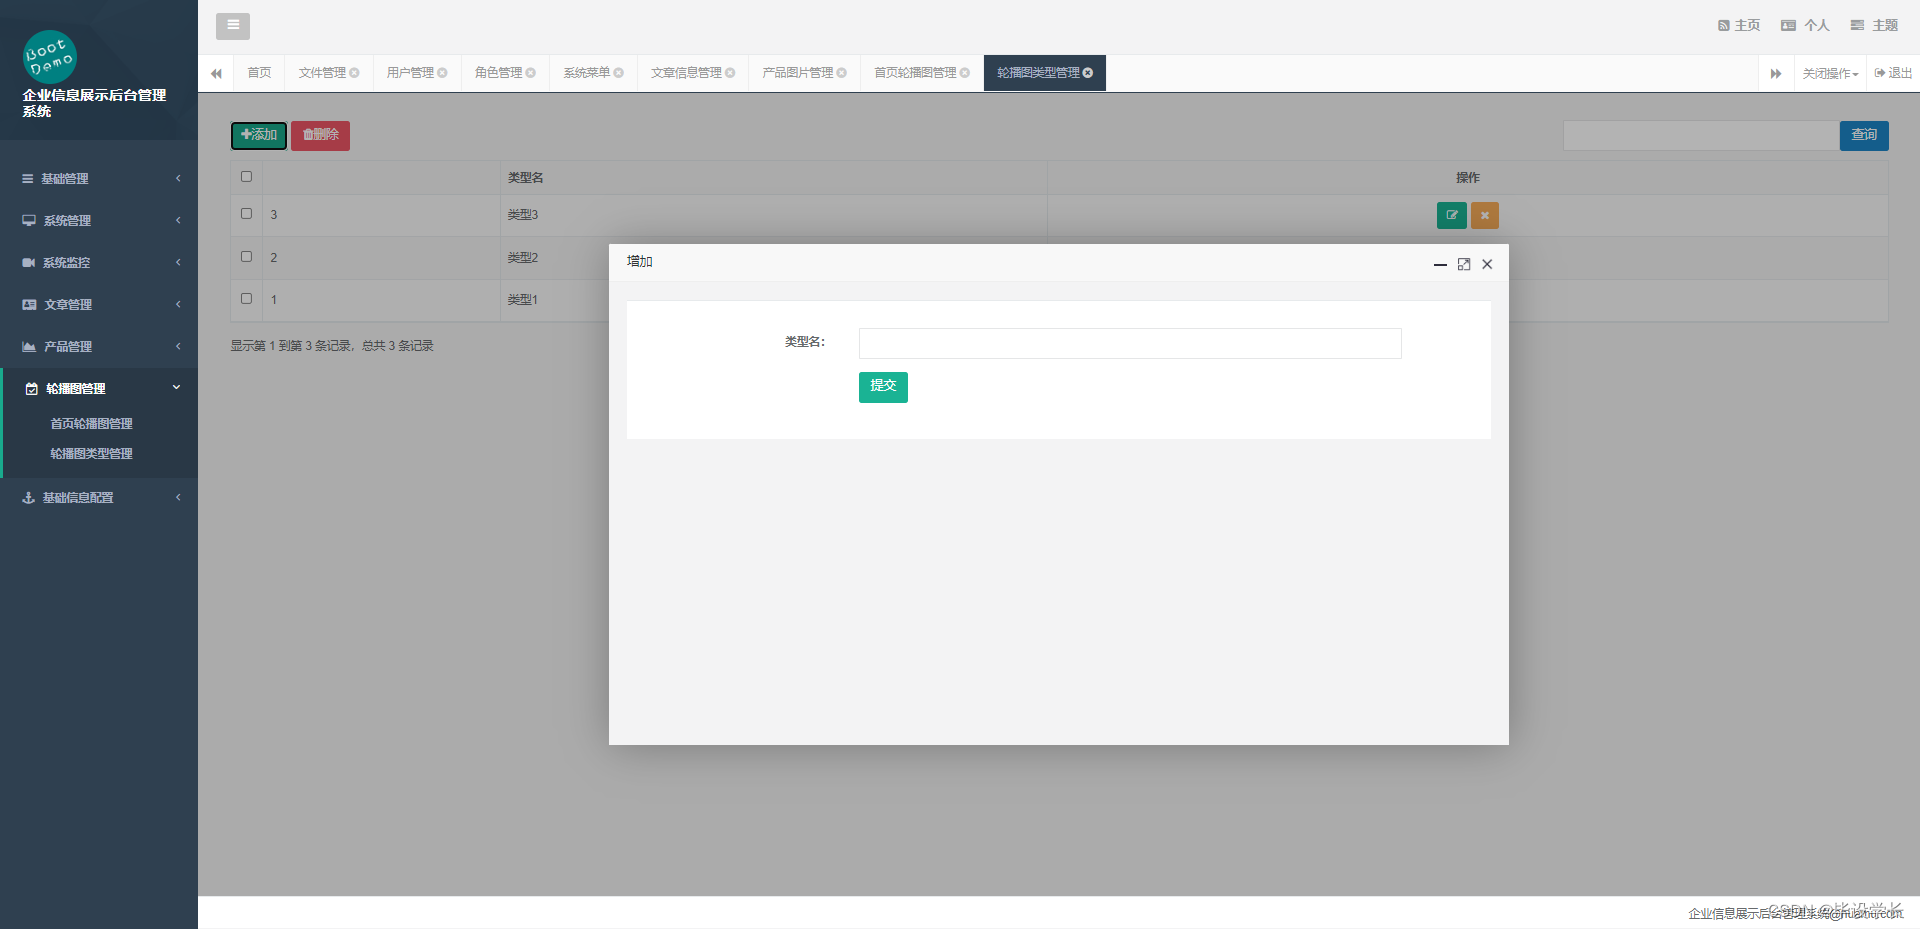Screen dimensions: 1920x929
Task: Switch to the 文章信息管理 tab
Action: (686, 73)
